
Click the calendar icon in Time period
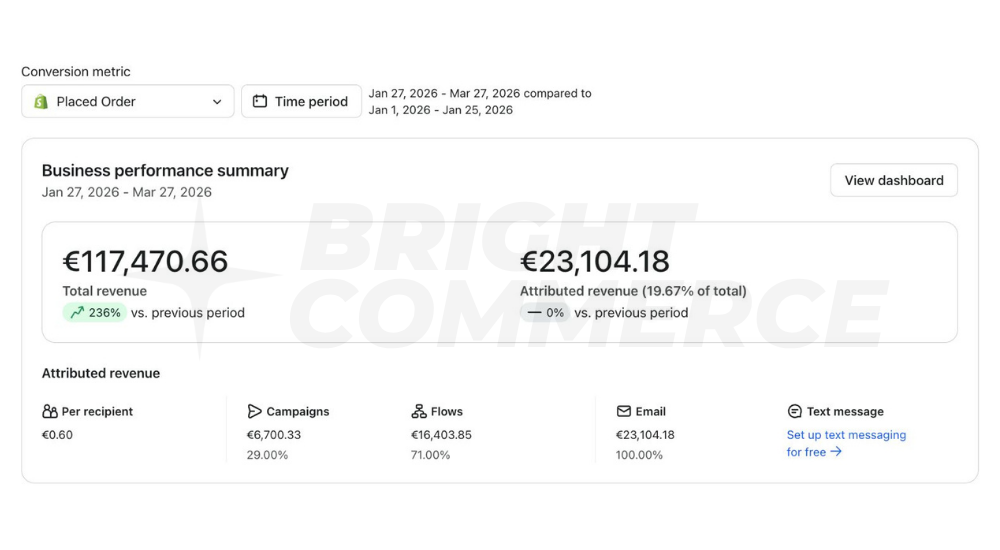point(260,101)
